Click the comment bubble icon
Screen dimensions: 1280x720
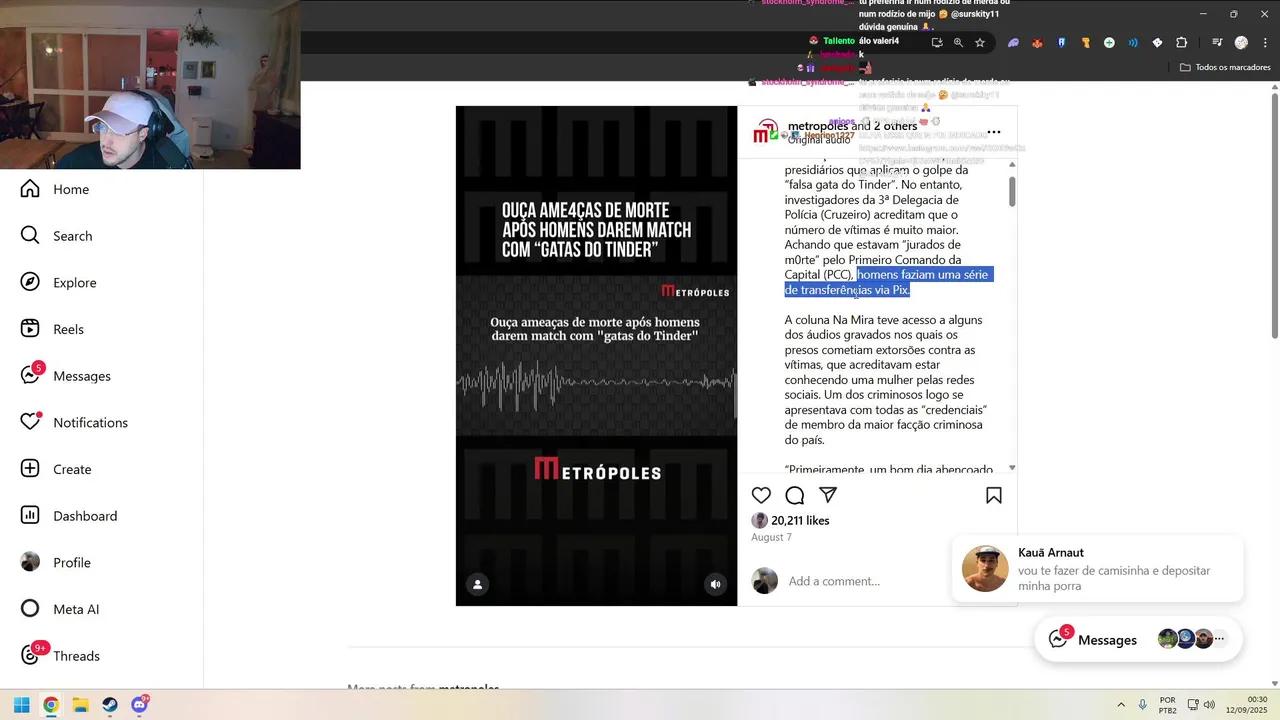(795, 495)
